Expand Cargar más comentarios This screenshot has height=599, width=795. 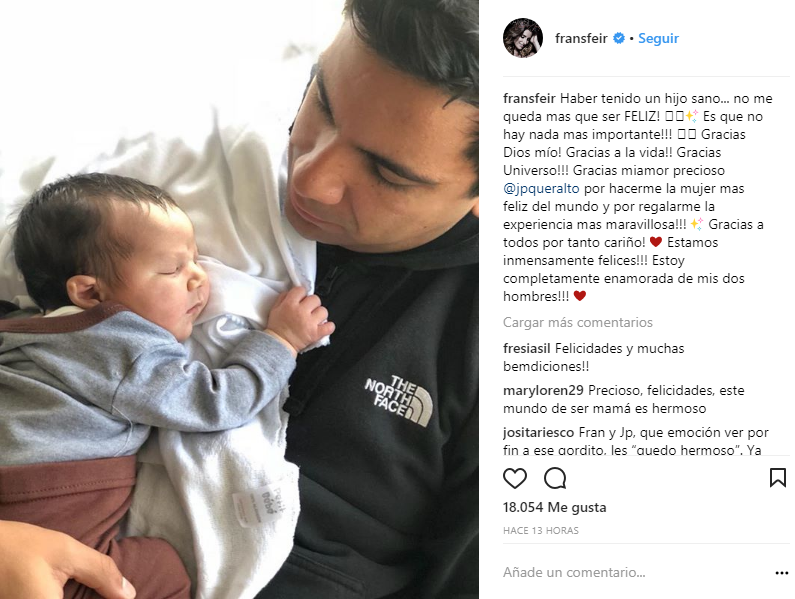click(577, 323)
